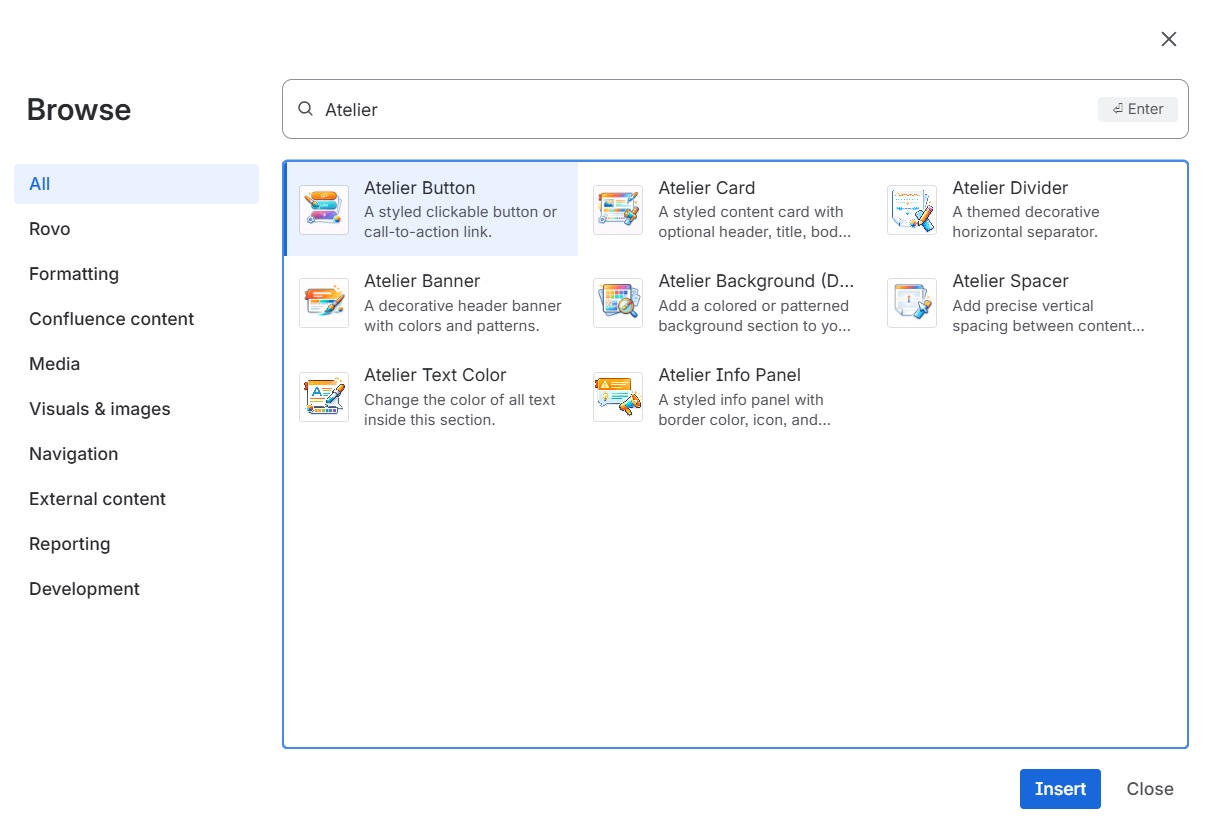Choose the Atelier Divider icon
Screen dimensions: 1205x826
pos(912,210)
